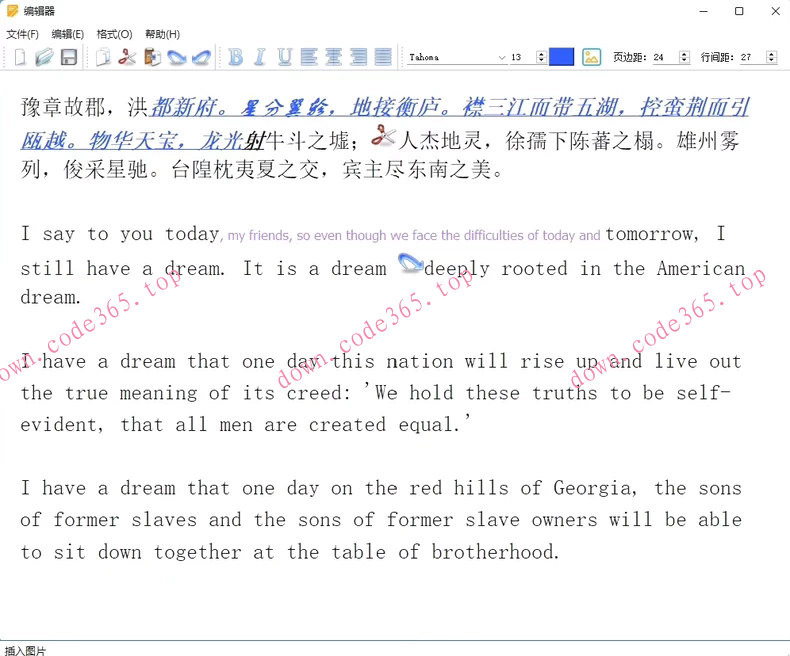This screenshot has height=656, width=790.
Task: Open the 帮助(H) menu
Action: [x=162, y=34]
